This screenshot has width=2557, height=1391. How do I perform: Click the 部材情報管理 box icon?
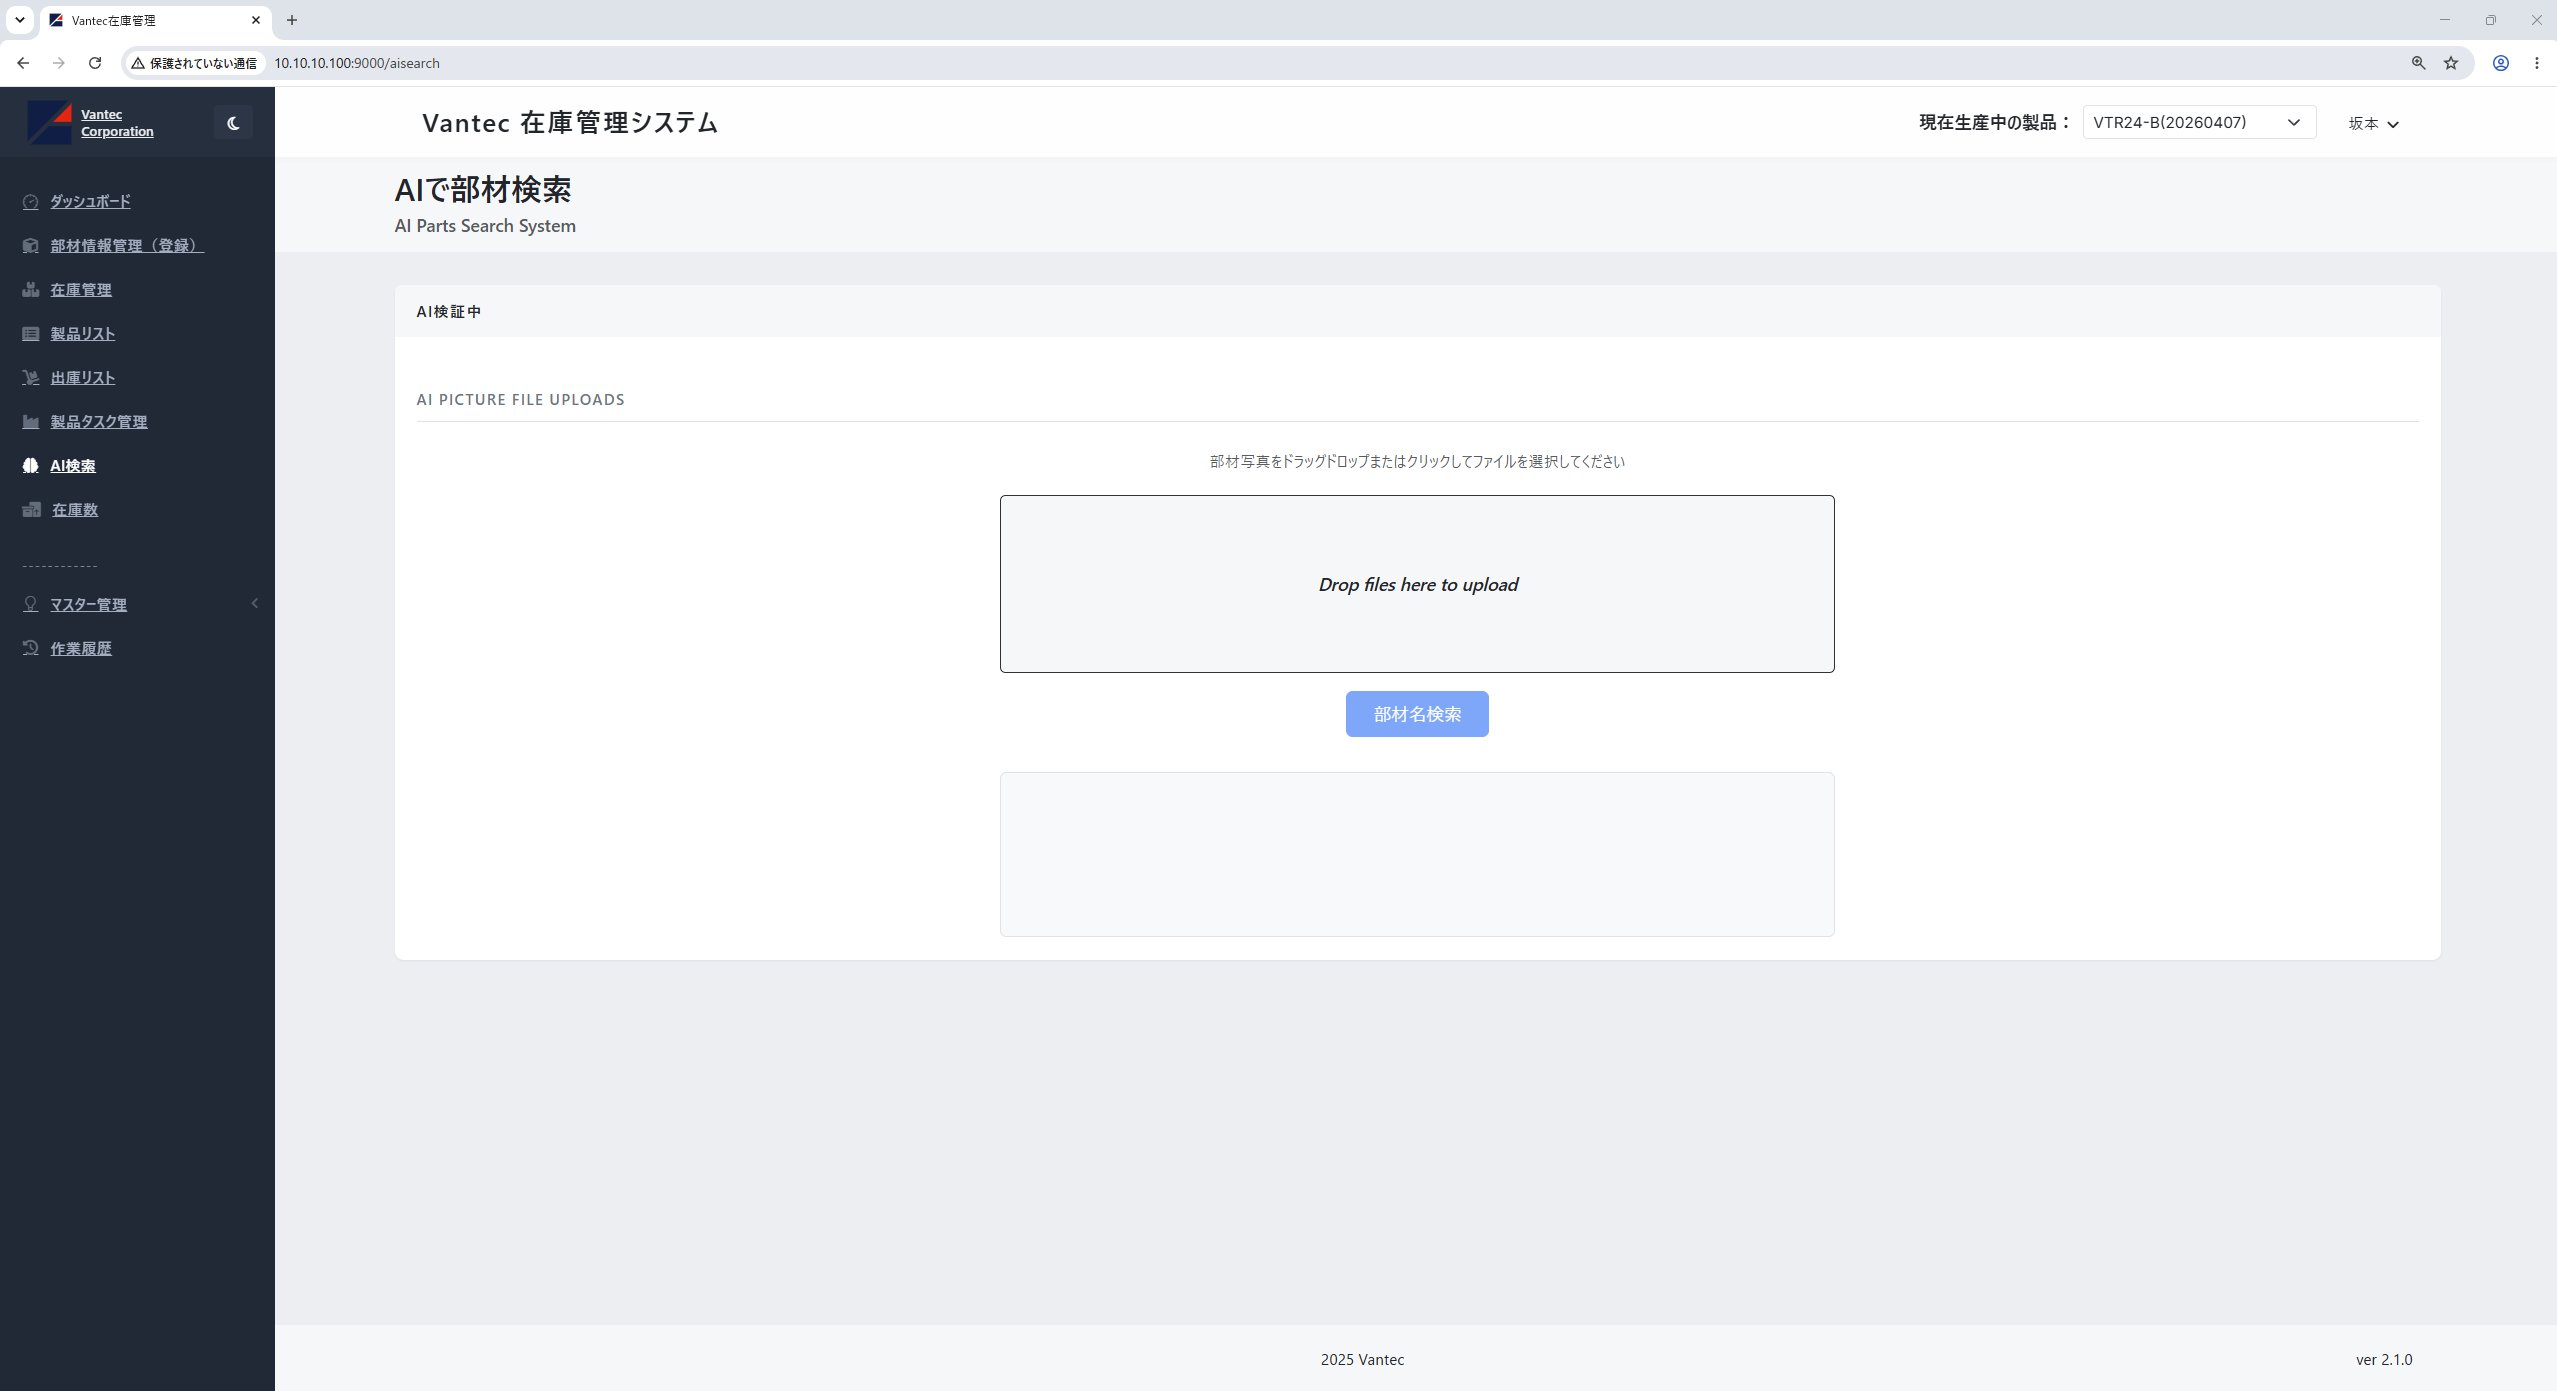point(31,246)
